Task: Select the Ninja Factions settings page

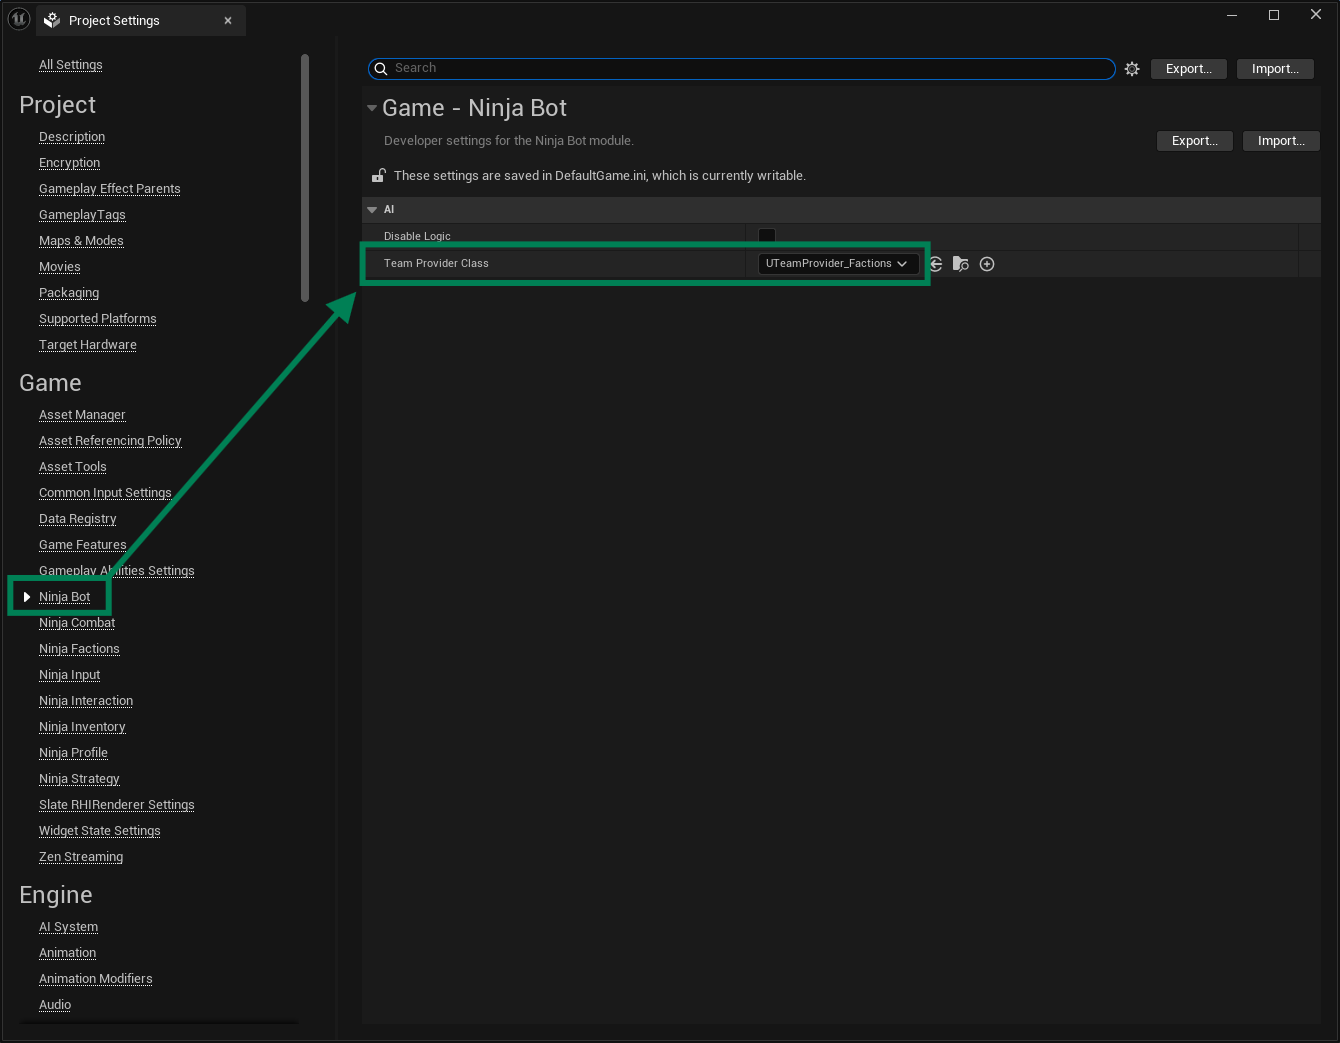Action: click(x=79, y=648)
